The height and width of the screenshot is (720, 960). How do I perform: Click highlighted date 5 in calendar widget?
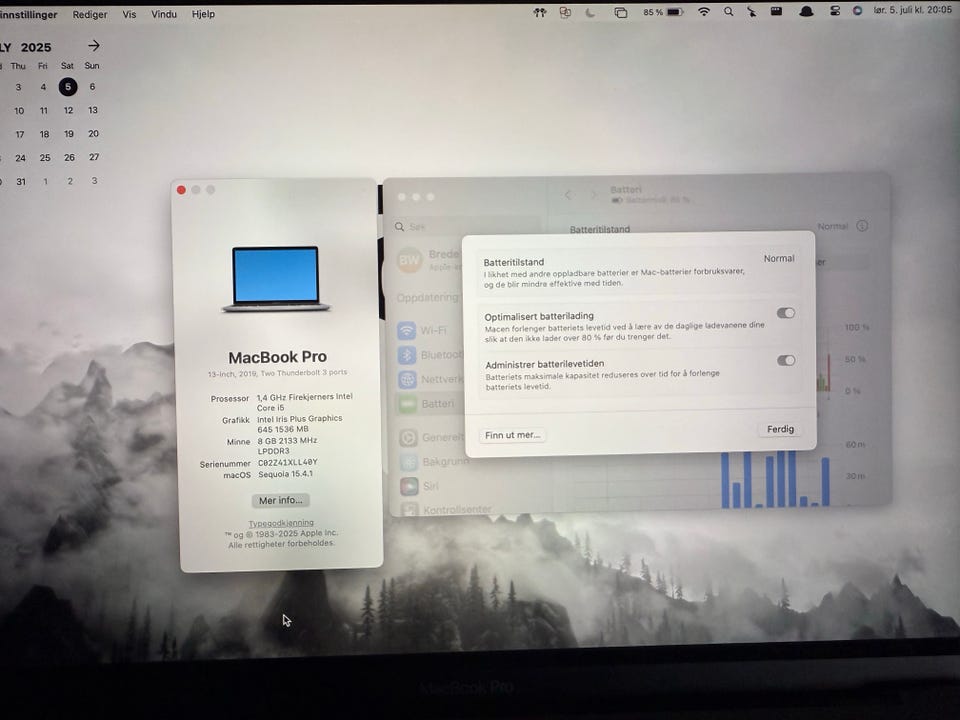tap(68, 87)
